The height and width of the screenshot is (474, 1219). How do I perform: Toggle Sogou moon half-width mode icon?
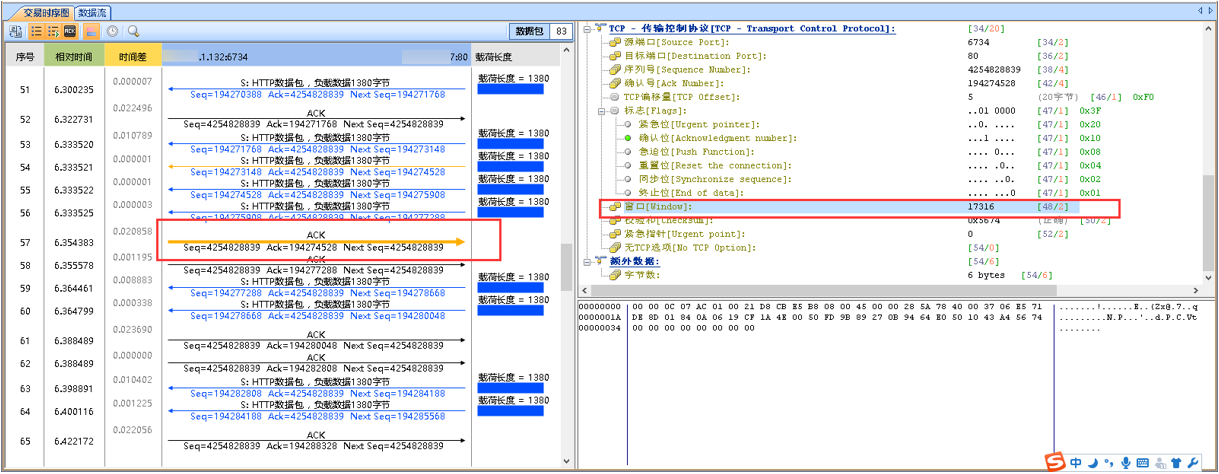(x=1093, y=462)
